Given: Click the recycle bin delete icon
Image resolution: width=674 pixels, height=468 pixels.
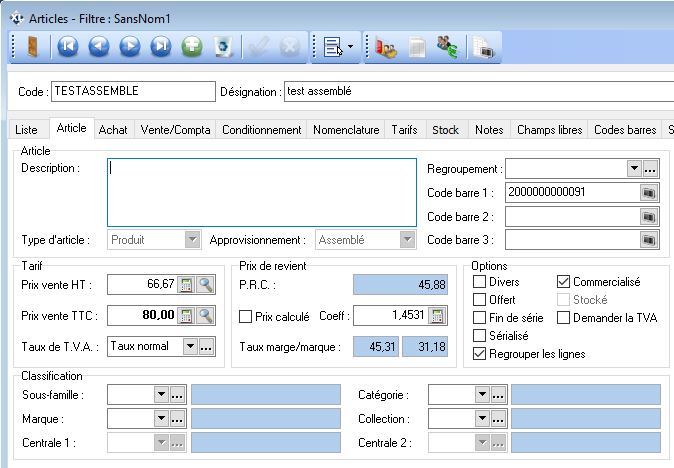Looking at the screenshot, I should (x=225, y=46).
